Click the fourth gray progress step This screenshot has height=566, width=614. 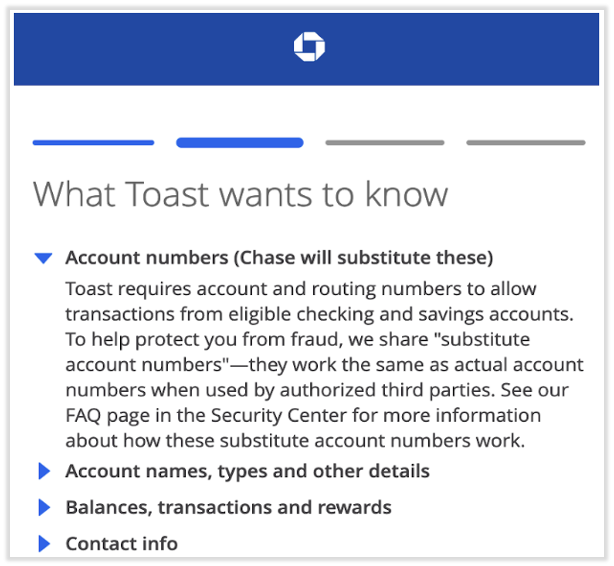[x=526, y=143]
